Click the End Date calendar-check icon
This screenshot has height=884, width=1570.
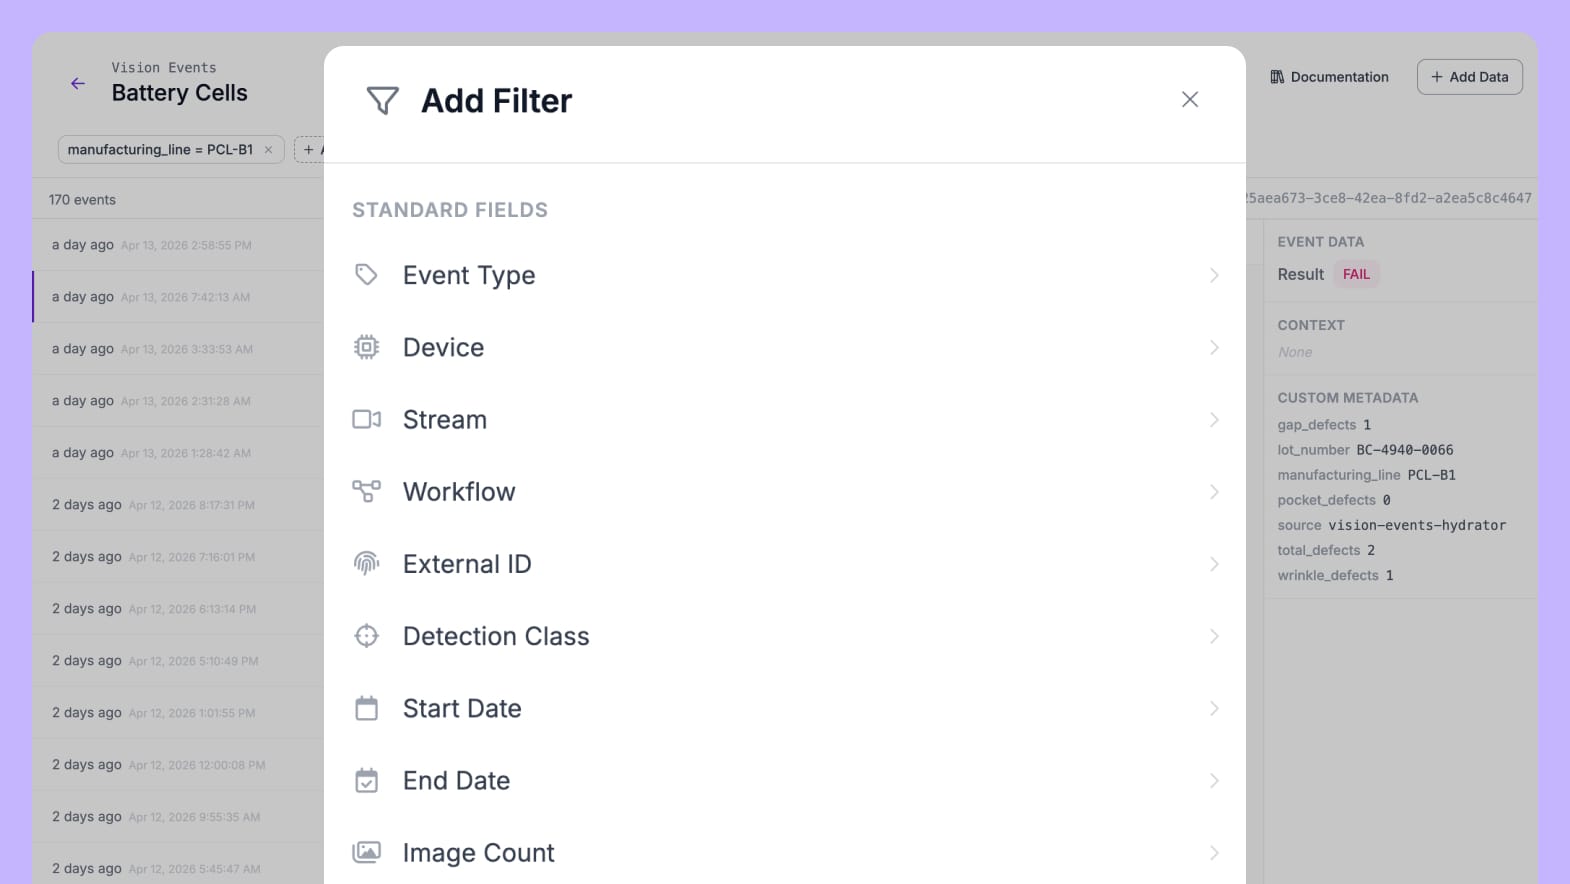click(366, 780)
